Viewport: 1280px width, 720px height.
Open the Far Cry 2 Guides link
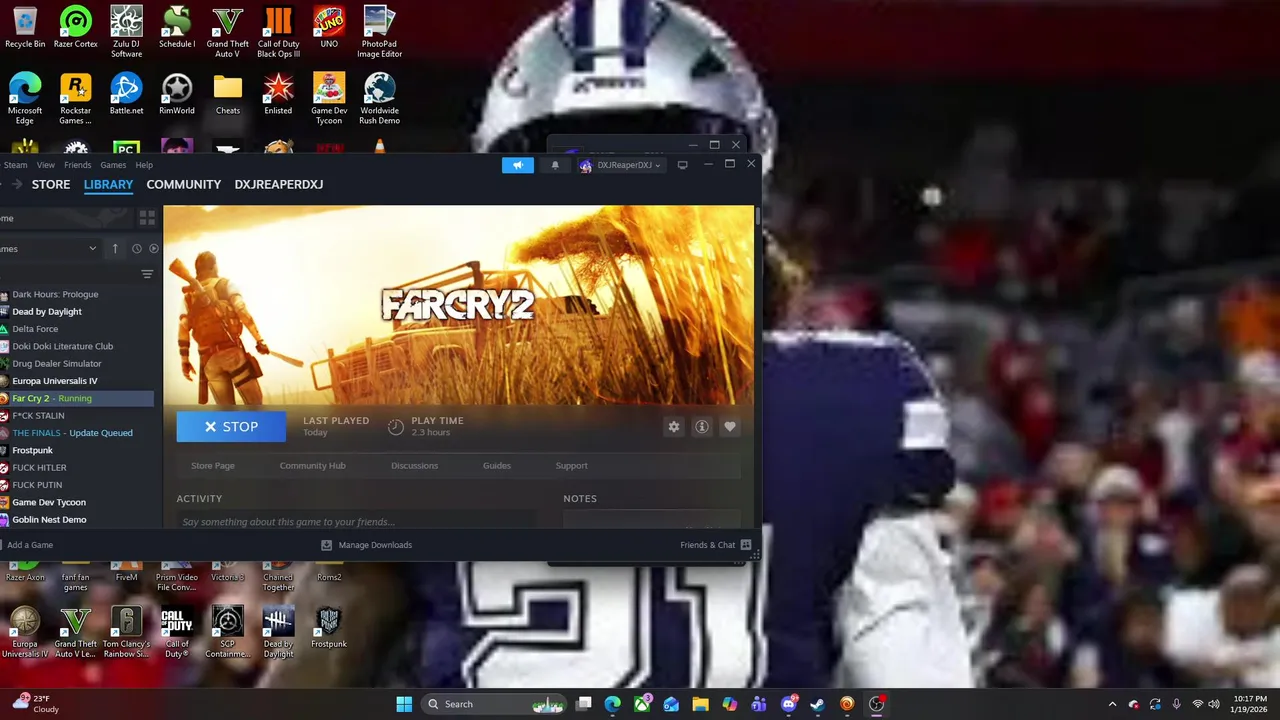point(497,465)
